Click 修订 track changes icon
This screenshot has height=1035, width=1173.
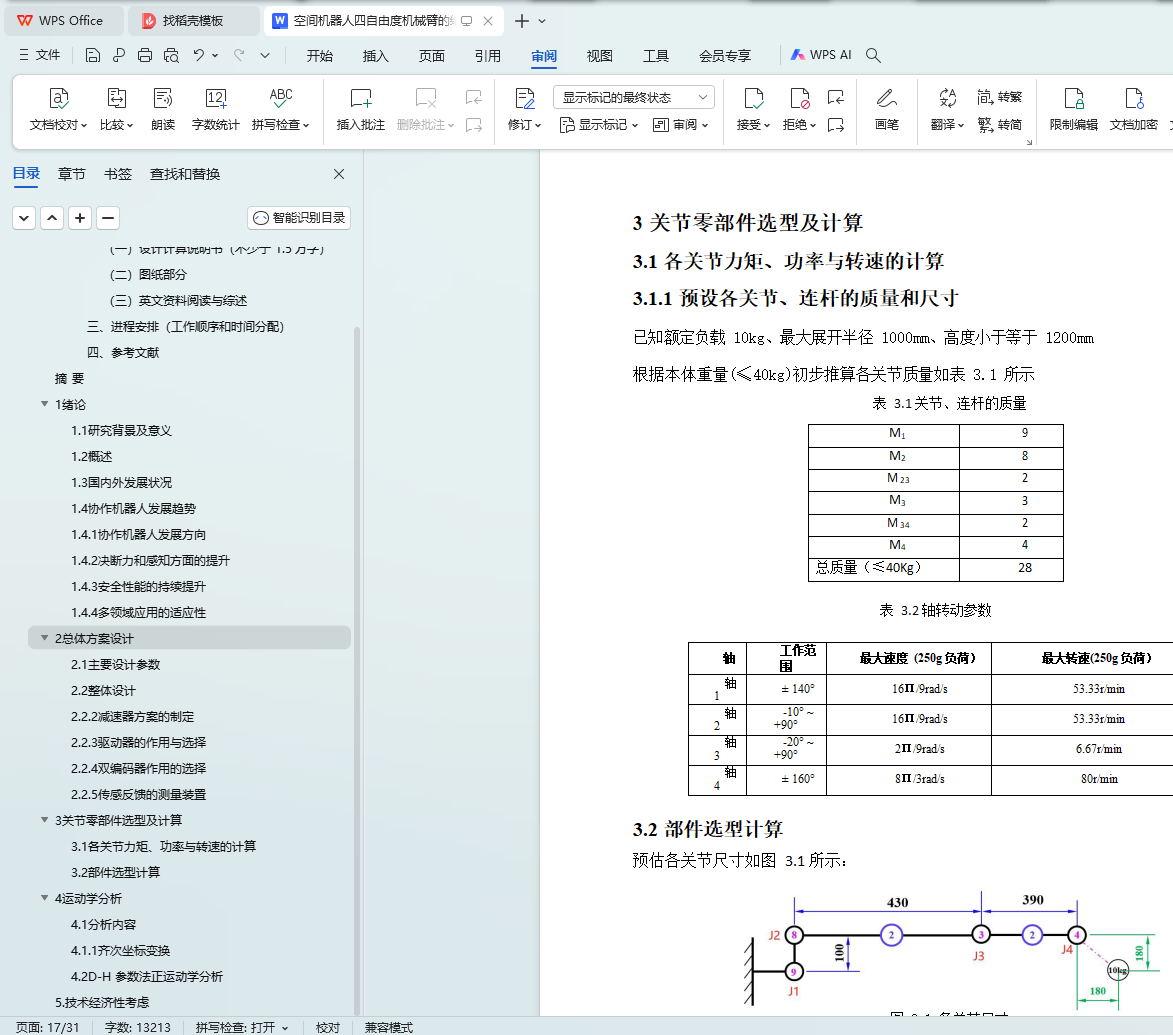pyautogui.click(x=524, y=109)
